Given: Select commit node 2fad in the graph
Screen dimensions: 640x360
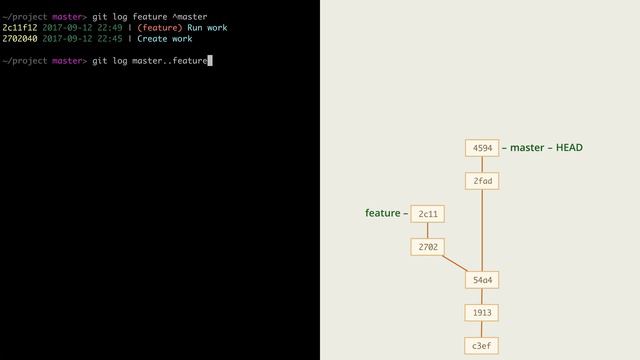Looking at the screenshot, I should coord(482,181).
